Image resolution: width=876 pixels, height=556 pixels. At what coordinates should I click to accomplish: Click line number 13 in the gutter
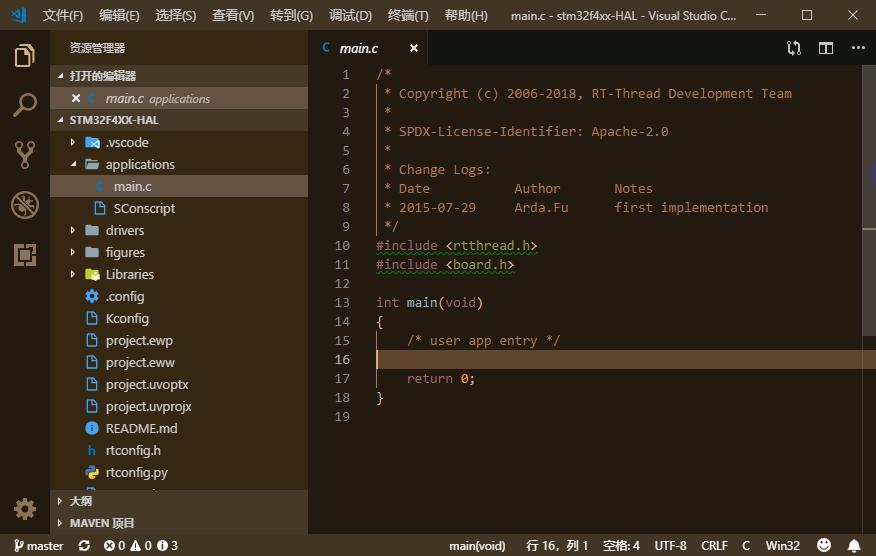pyautogui.click(x=342, y=303)
